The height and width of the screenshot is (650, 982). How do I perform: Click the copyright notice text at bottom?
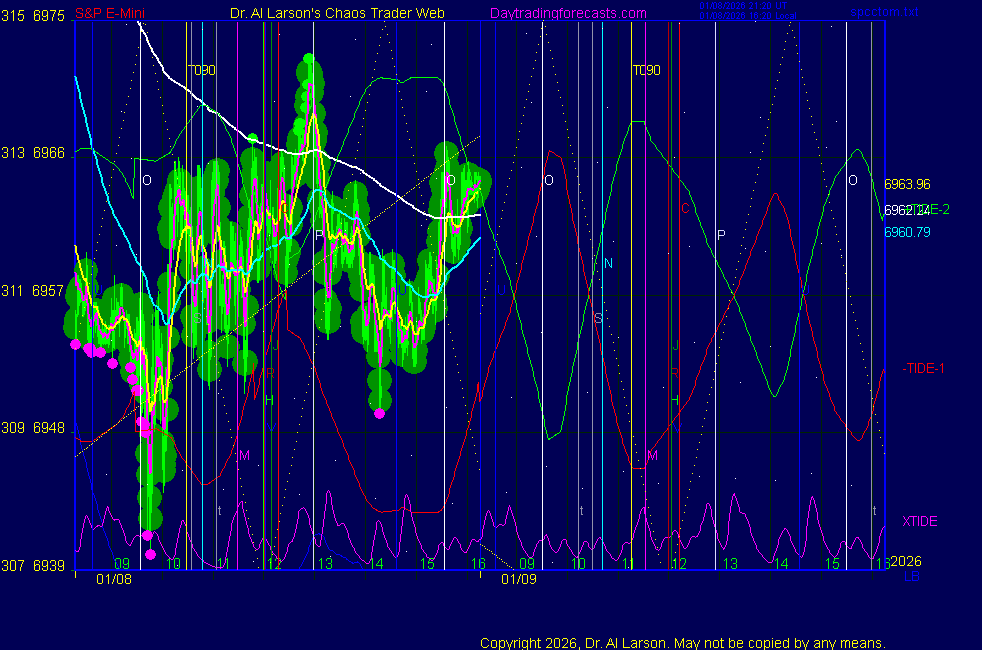click(683, 642)
